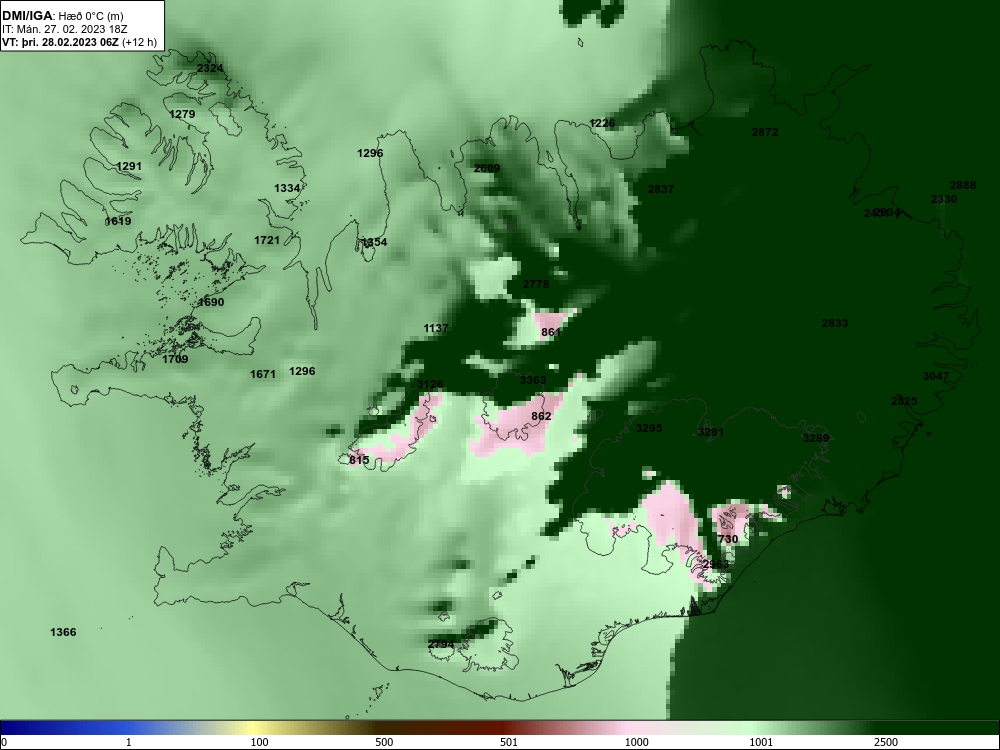Screen dimensions: 1000x750
Task: Click the 730 value label
Action: coord(728,540)
